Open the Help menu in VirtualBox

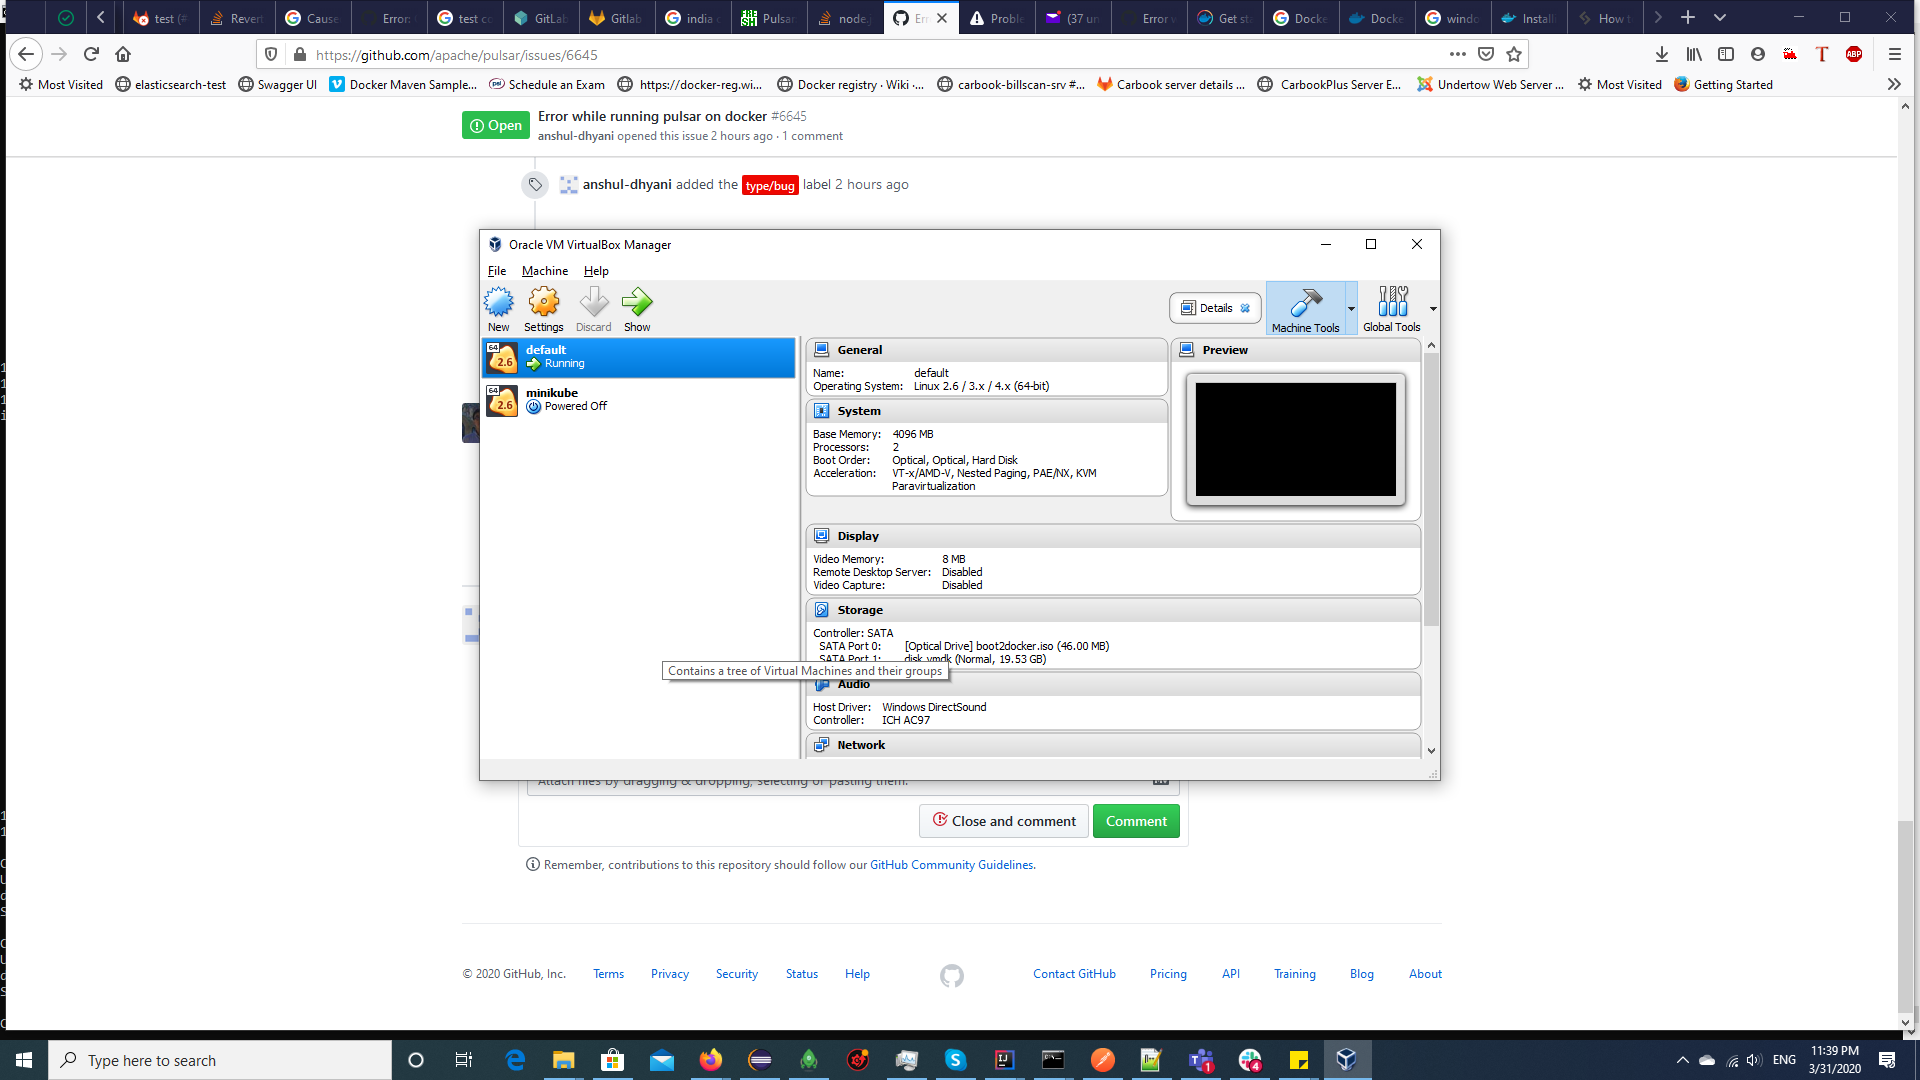tap(596, 271)
